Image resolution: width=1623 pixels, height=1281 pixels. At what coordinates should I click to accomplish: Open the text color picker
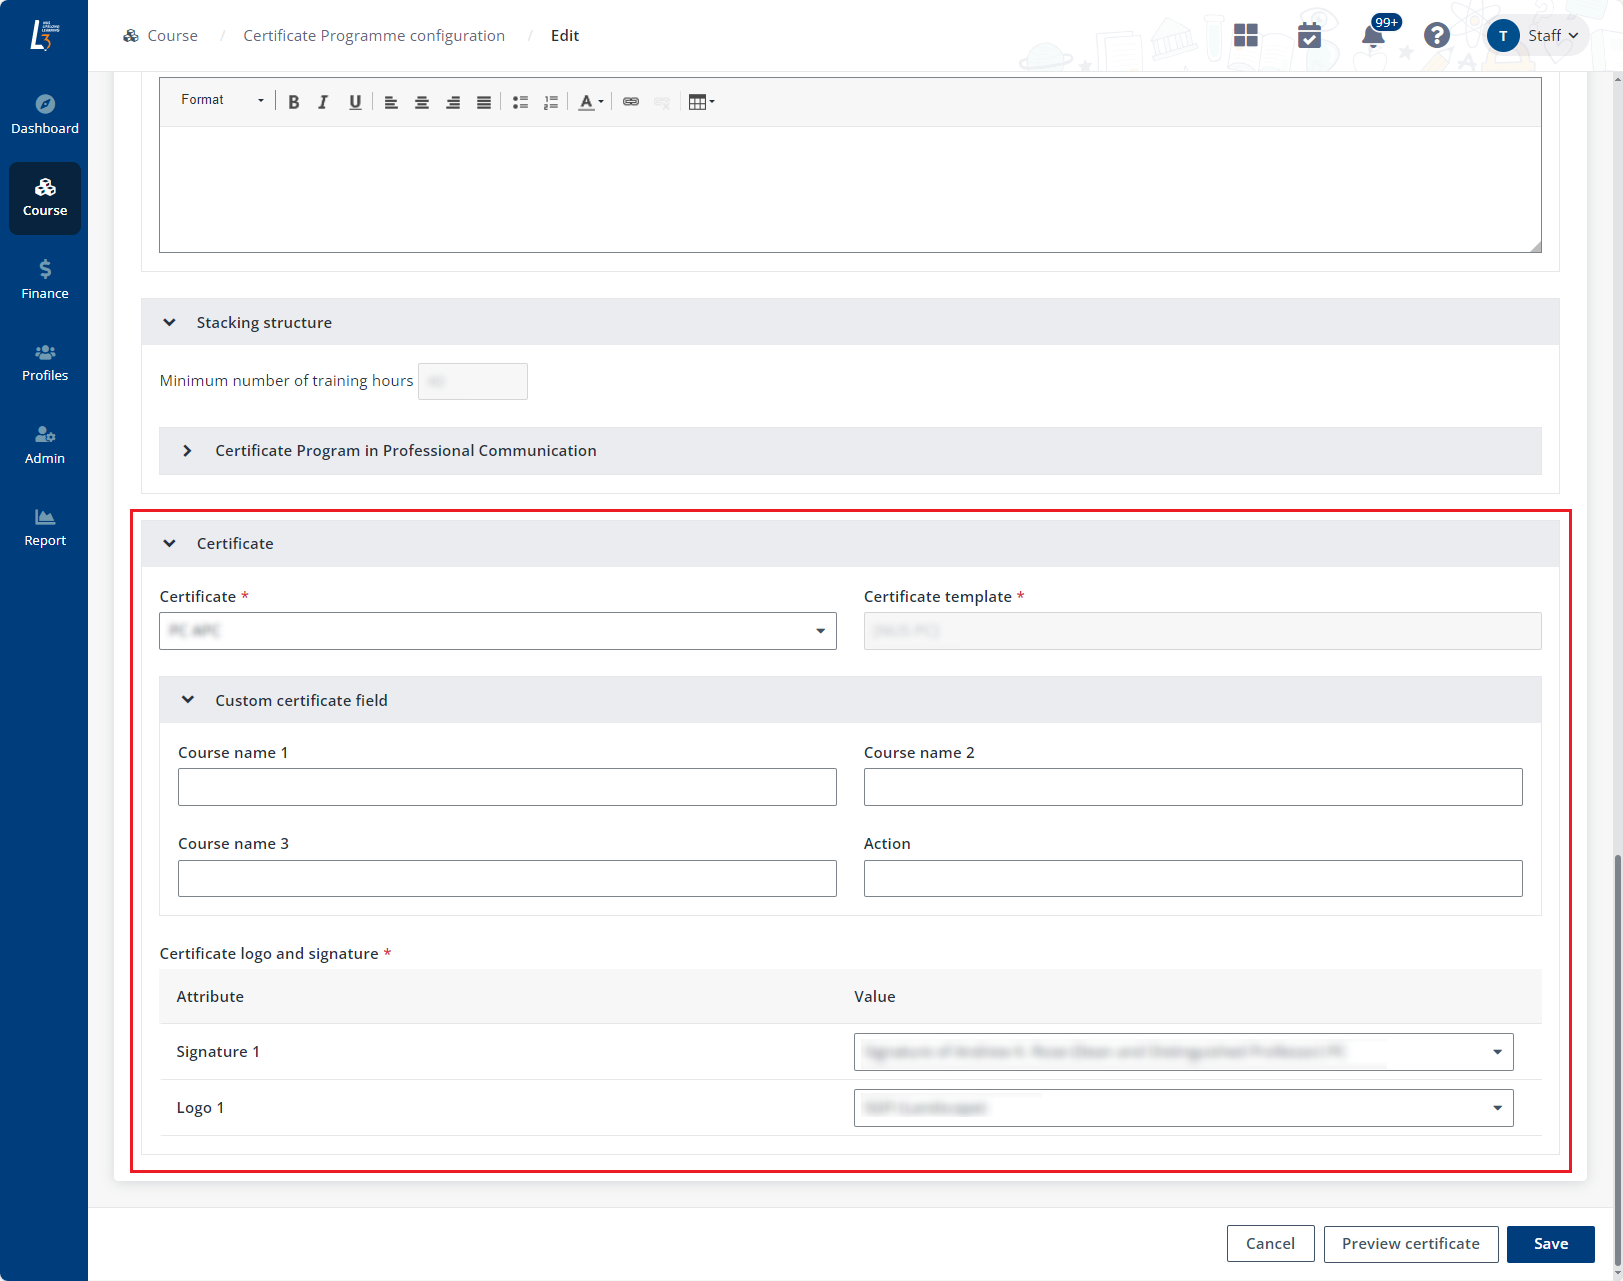coord(591,102)
